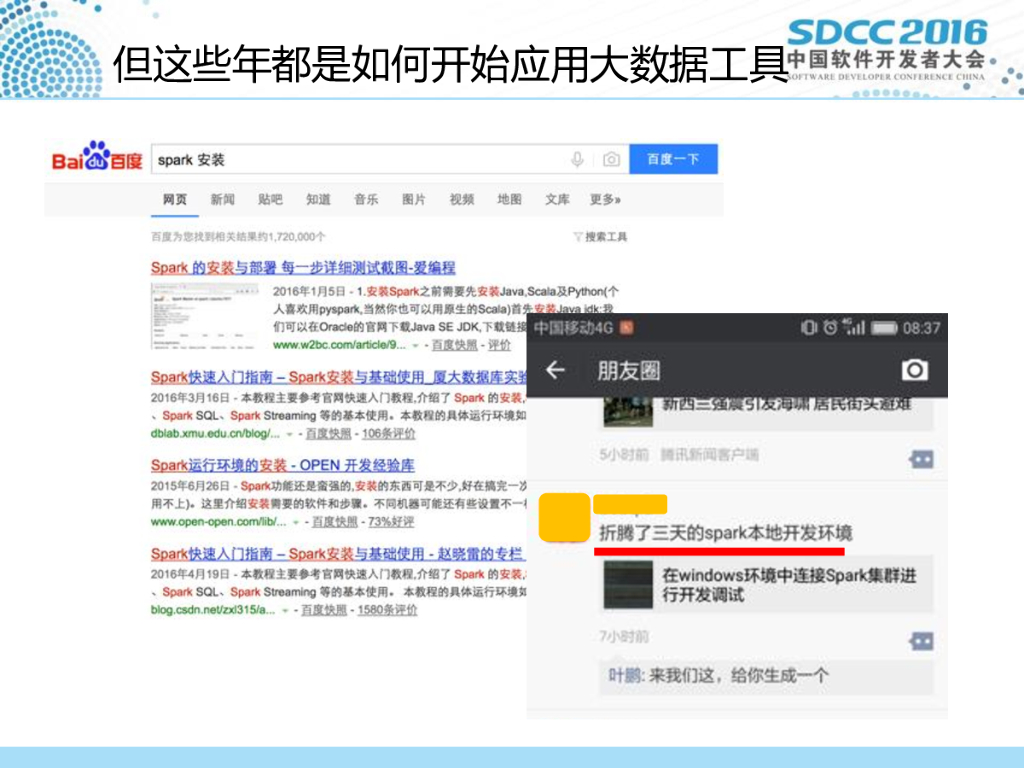Open the 106条评价 link
This screenshot has height=768, width=1024.
(389, 434)
